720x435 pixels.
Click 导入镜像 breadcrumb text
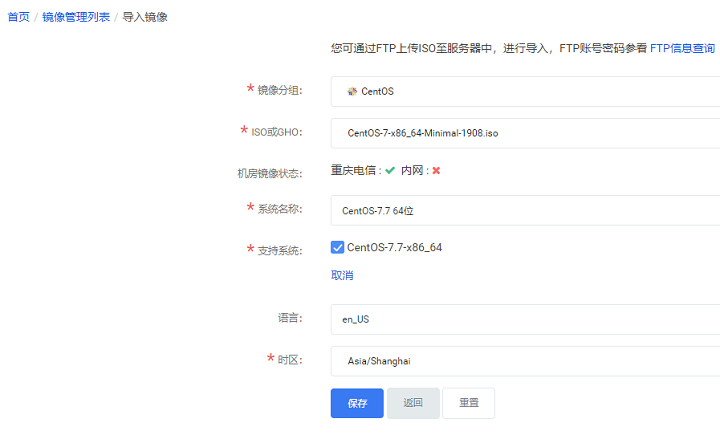point(145,17)
